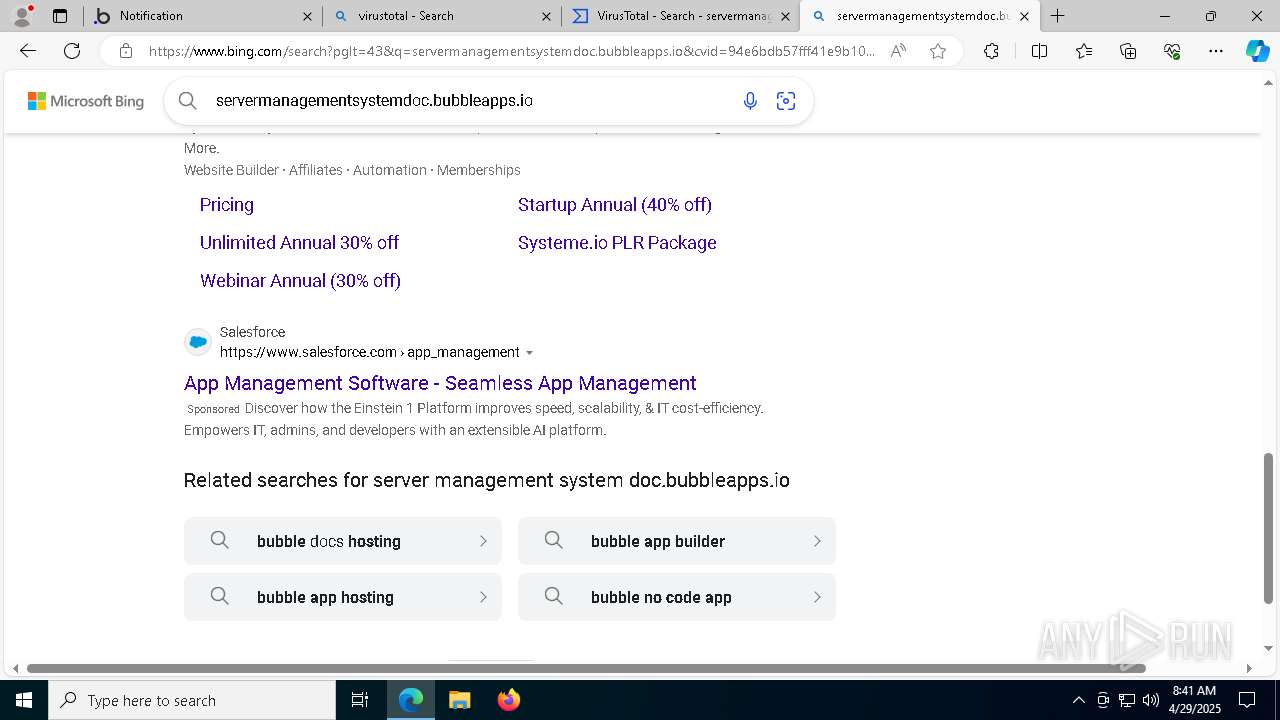Close the 'virustotal - Search' tab
Viewport: 1280px width, 720px height.
(545, 16)
